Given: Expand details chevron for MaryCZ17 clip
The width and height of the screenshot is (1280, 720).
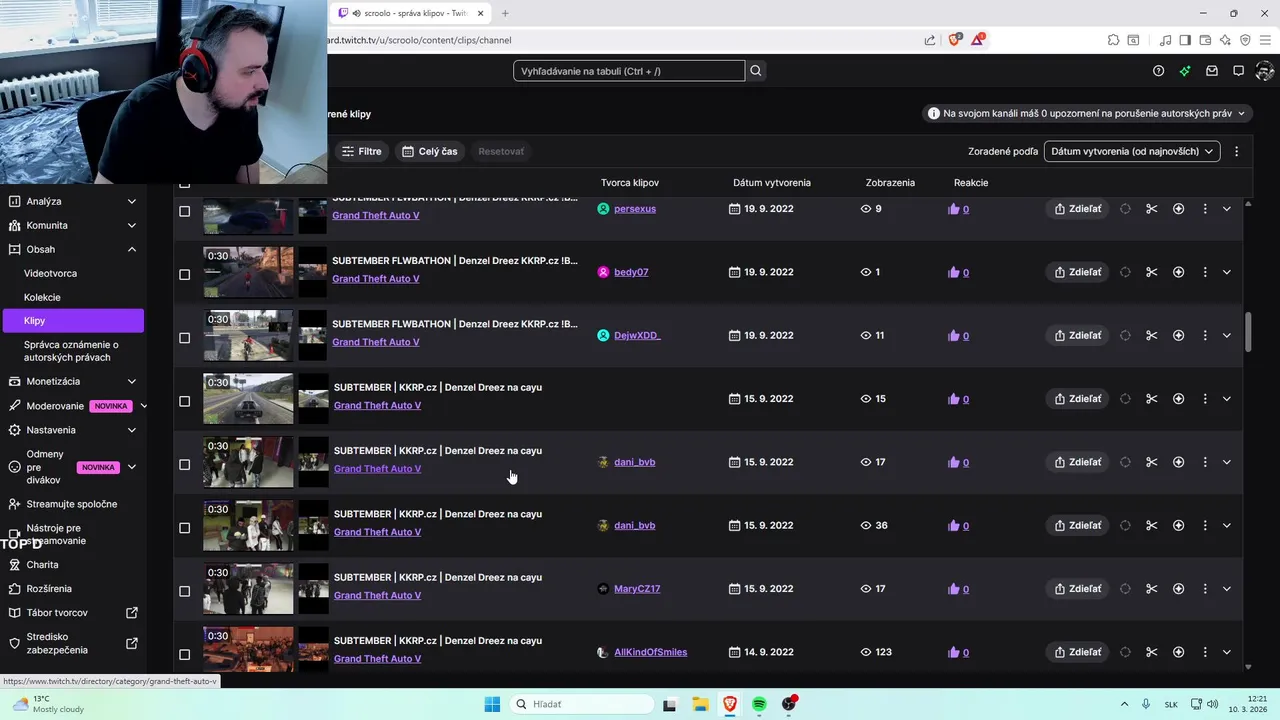Looking at the screenshot, I should 1227,589.
